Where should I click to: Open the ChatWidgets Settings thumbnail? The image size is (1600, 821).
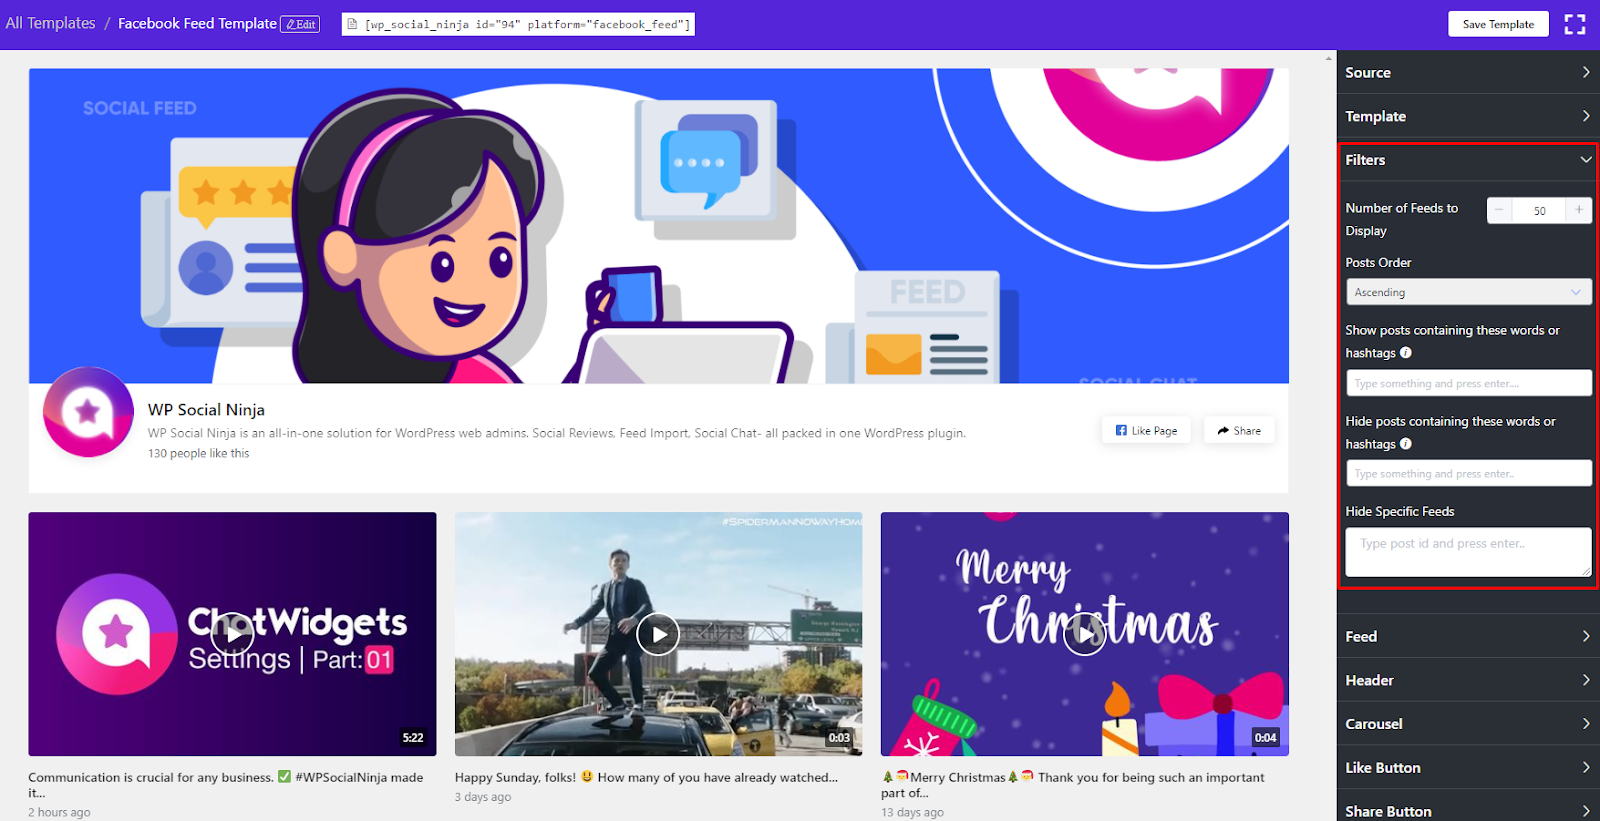[232, 634]
